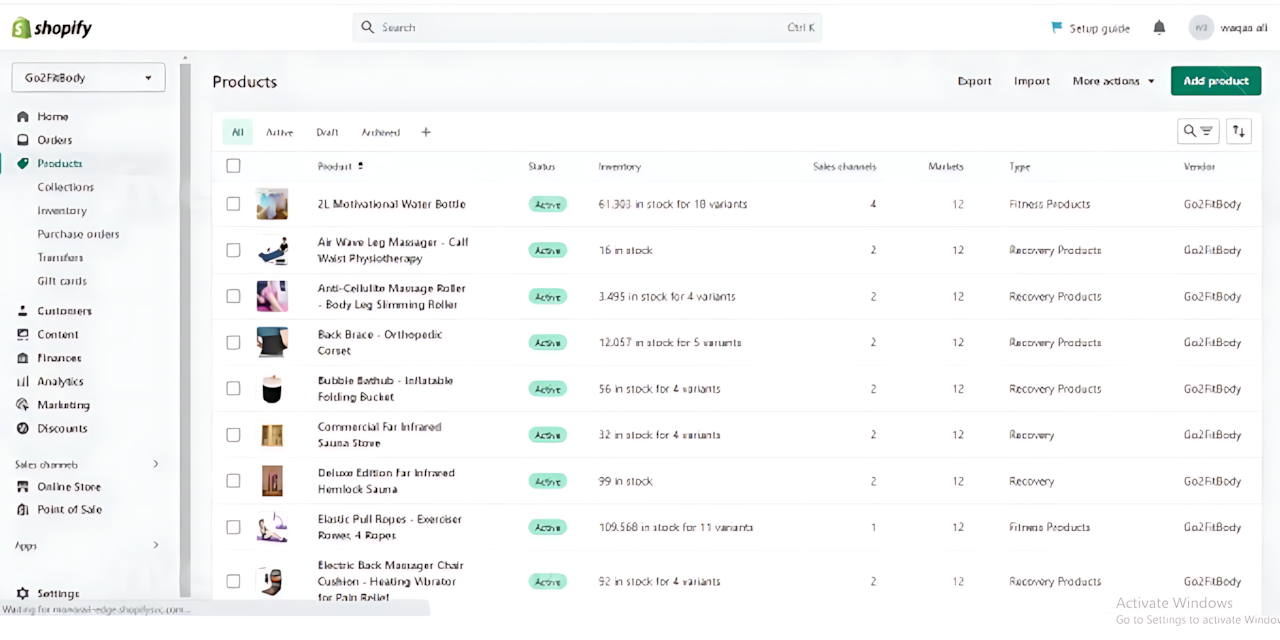Expand the More actions dropdown
Screen dimensions: 1280x640
pos(1113,81)
